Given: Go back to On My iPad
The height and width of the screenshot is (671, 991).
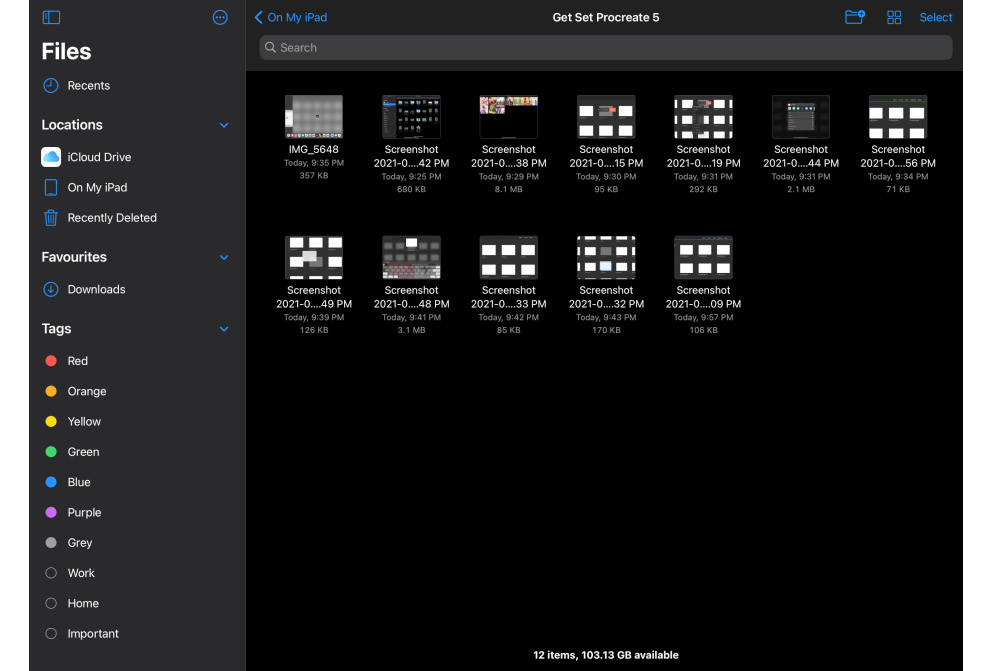Looking at the screenshot, I should pos(291,17).
